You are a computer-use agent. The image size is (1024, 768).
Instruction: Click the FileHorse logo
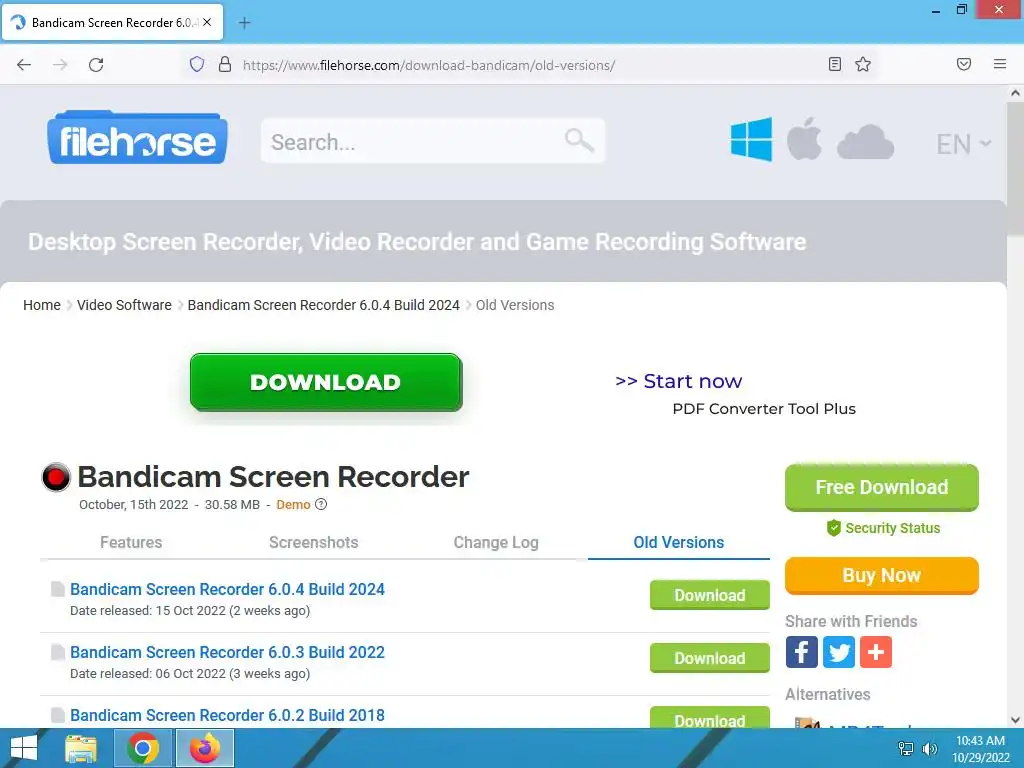[x=137, y=138]
